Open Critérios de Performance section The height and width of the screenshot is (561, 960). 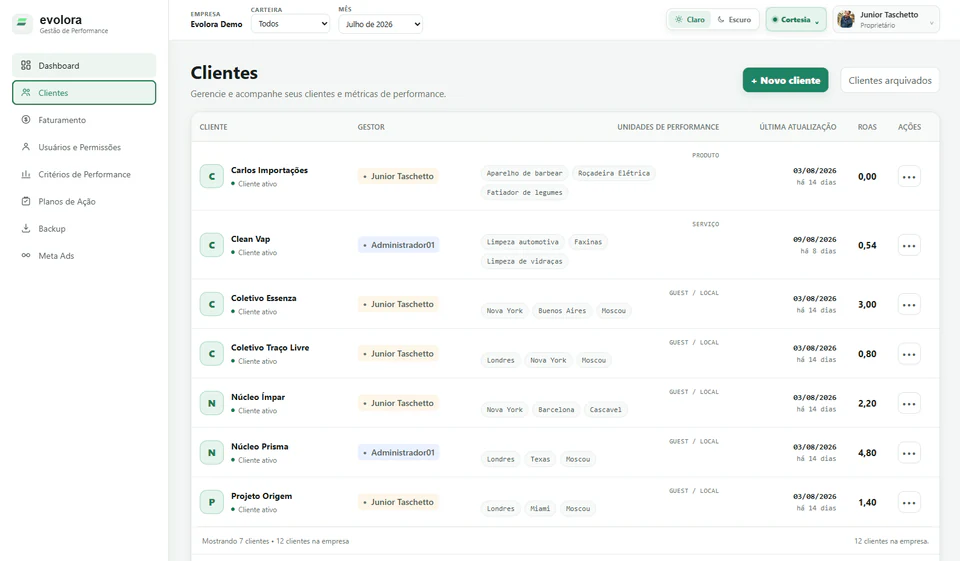84,175
